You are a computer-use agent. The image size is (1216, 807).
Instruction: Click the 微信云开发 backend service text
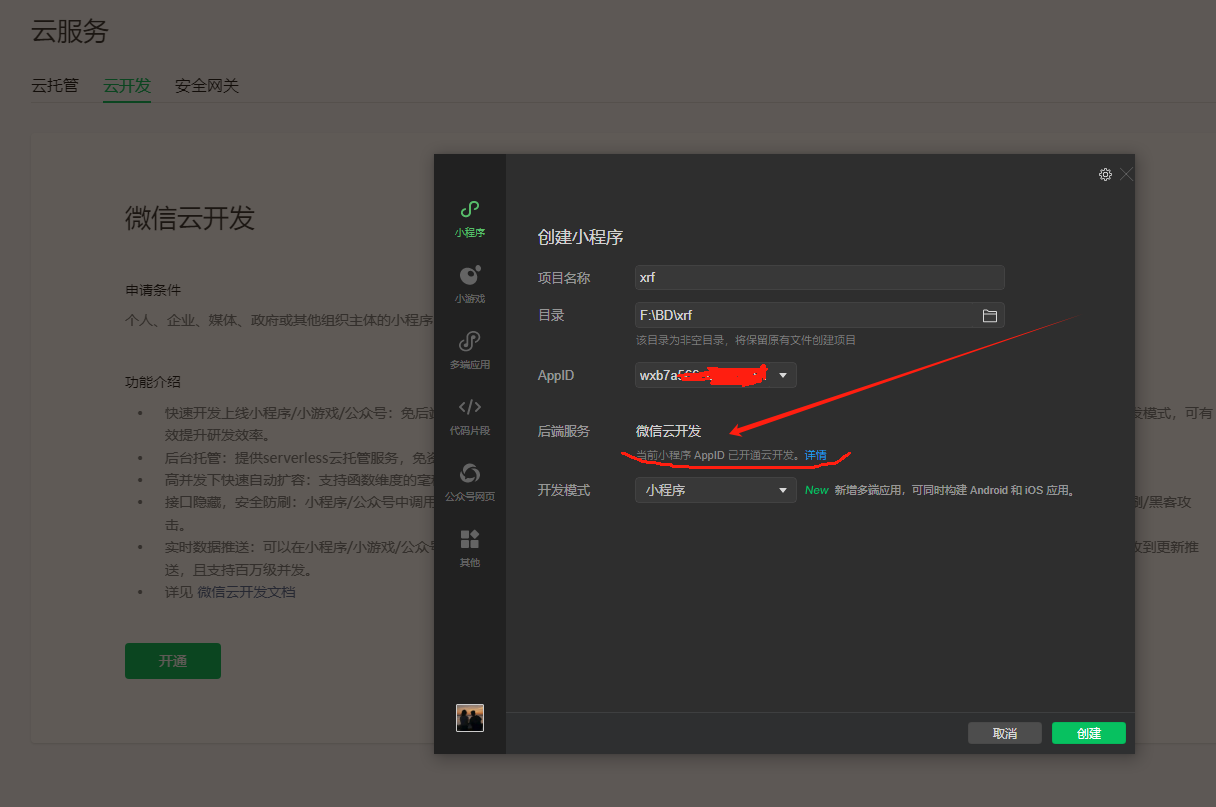(669, 431)
